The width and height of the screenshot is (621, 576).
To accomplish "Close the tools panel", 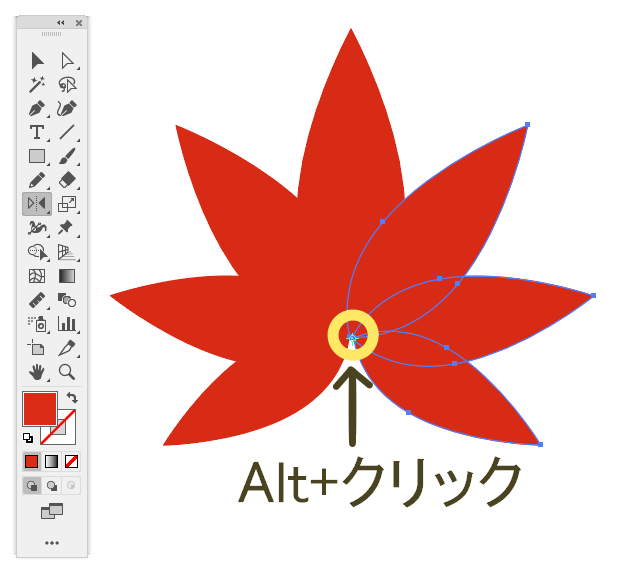I will pyautogui.click(x=79, y=23).
